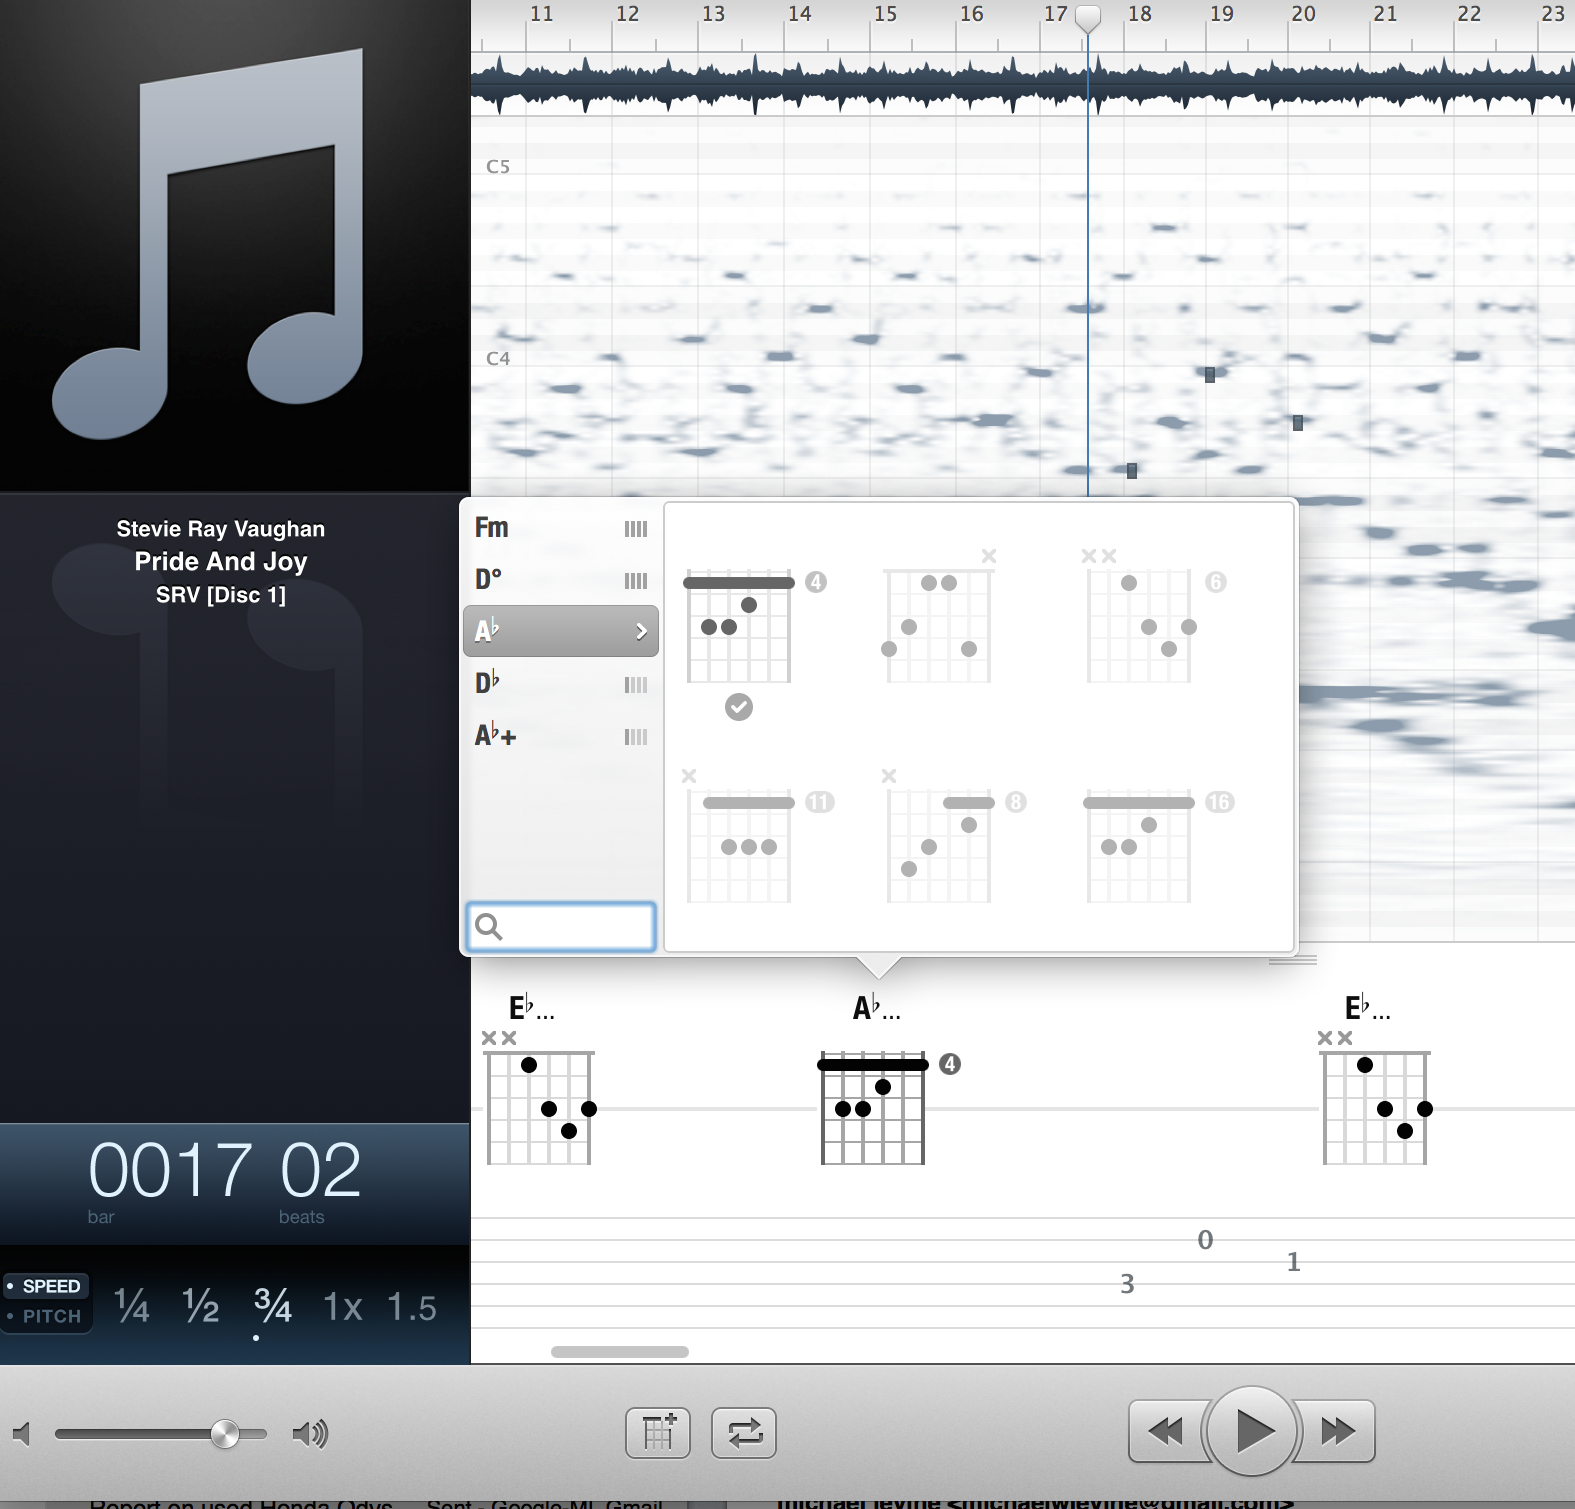Viewport: 1575px width, 1509px height.
Task: Click artist name Stevie Ray Vaughan
Action: (221, 529)
